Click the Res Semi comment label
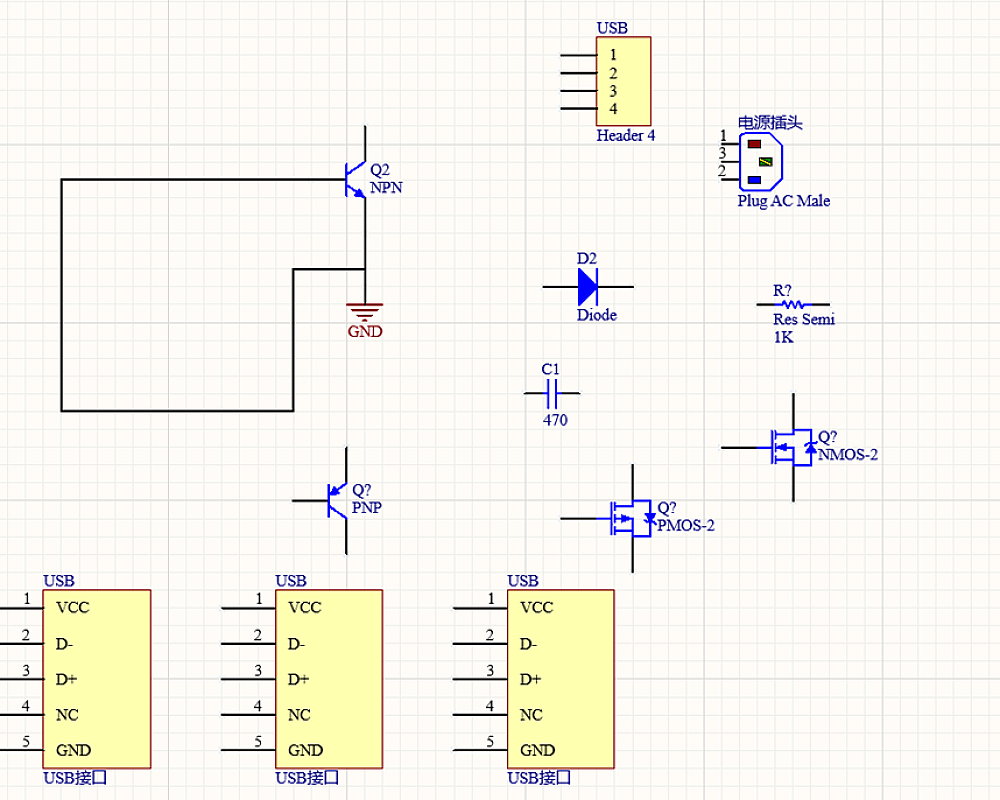Image resolution: width=1000 pixels, height=800 pixels. (x=803, y=320)
